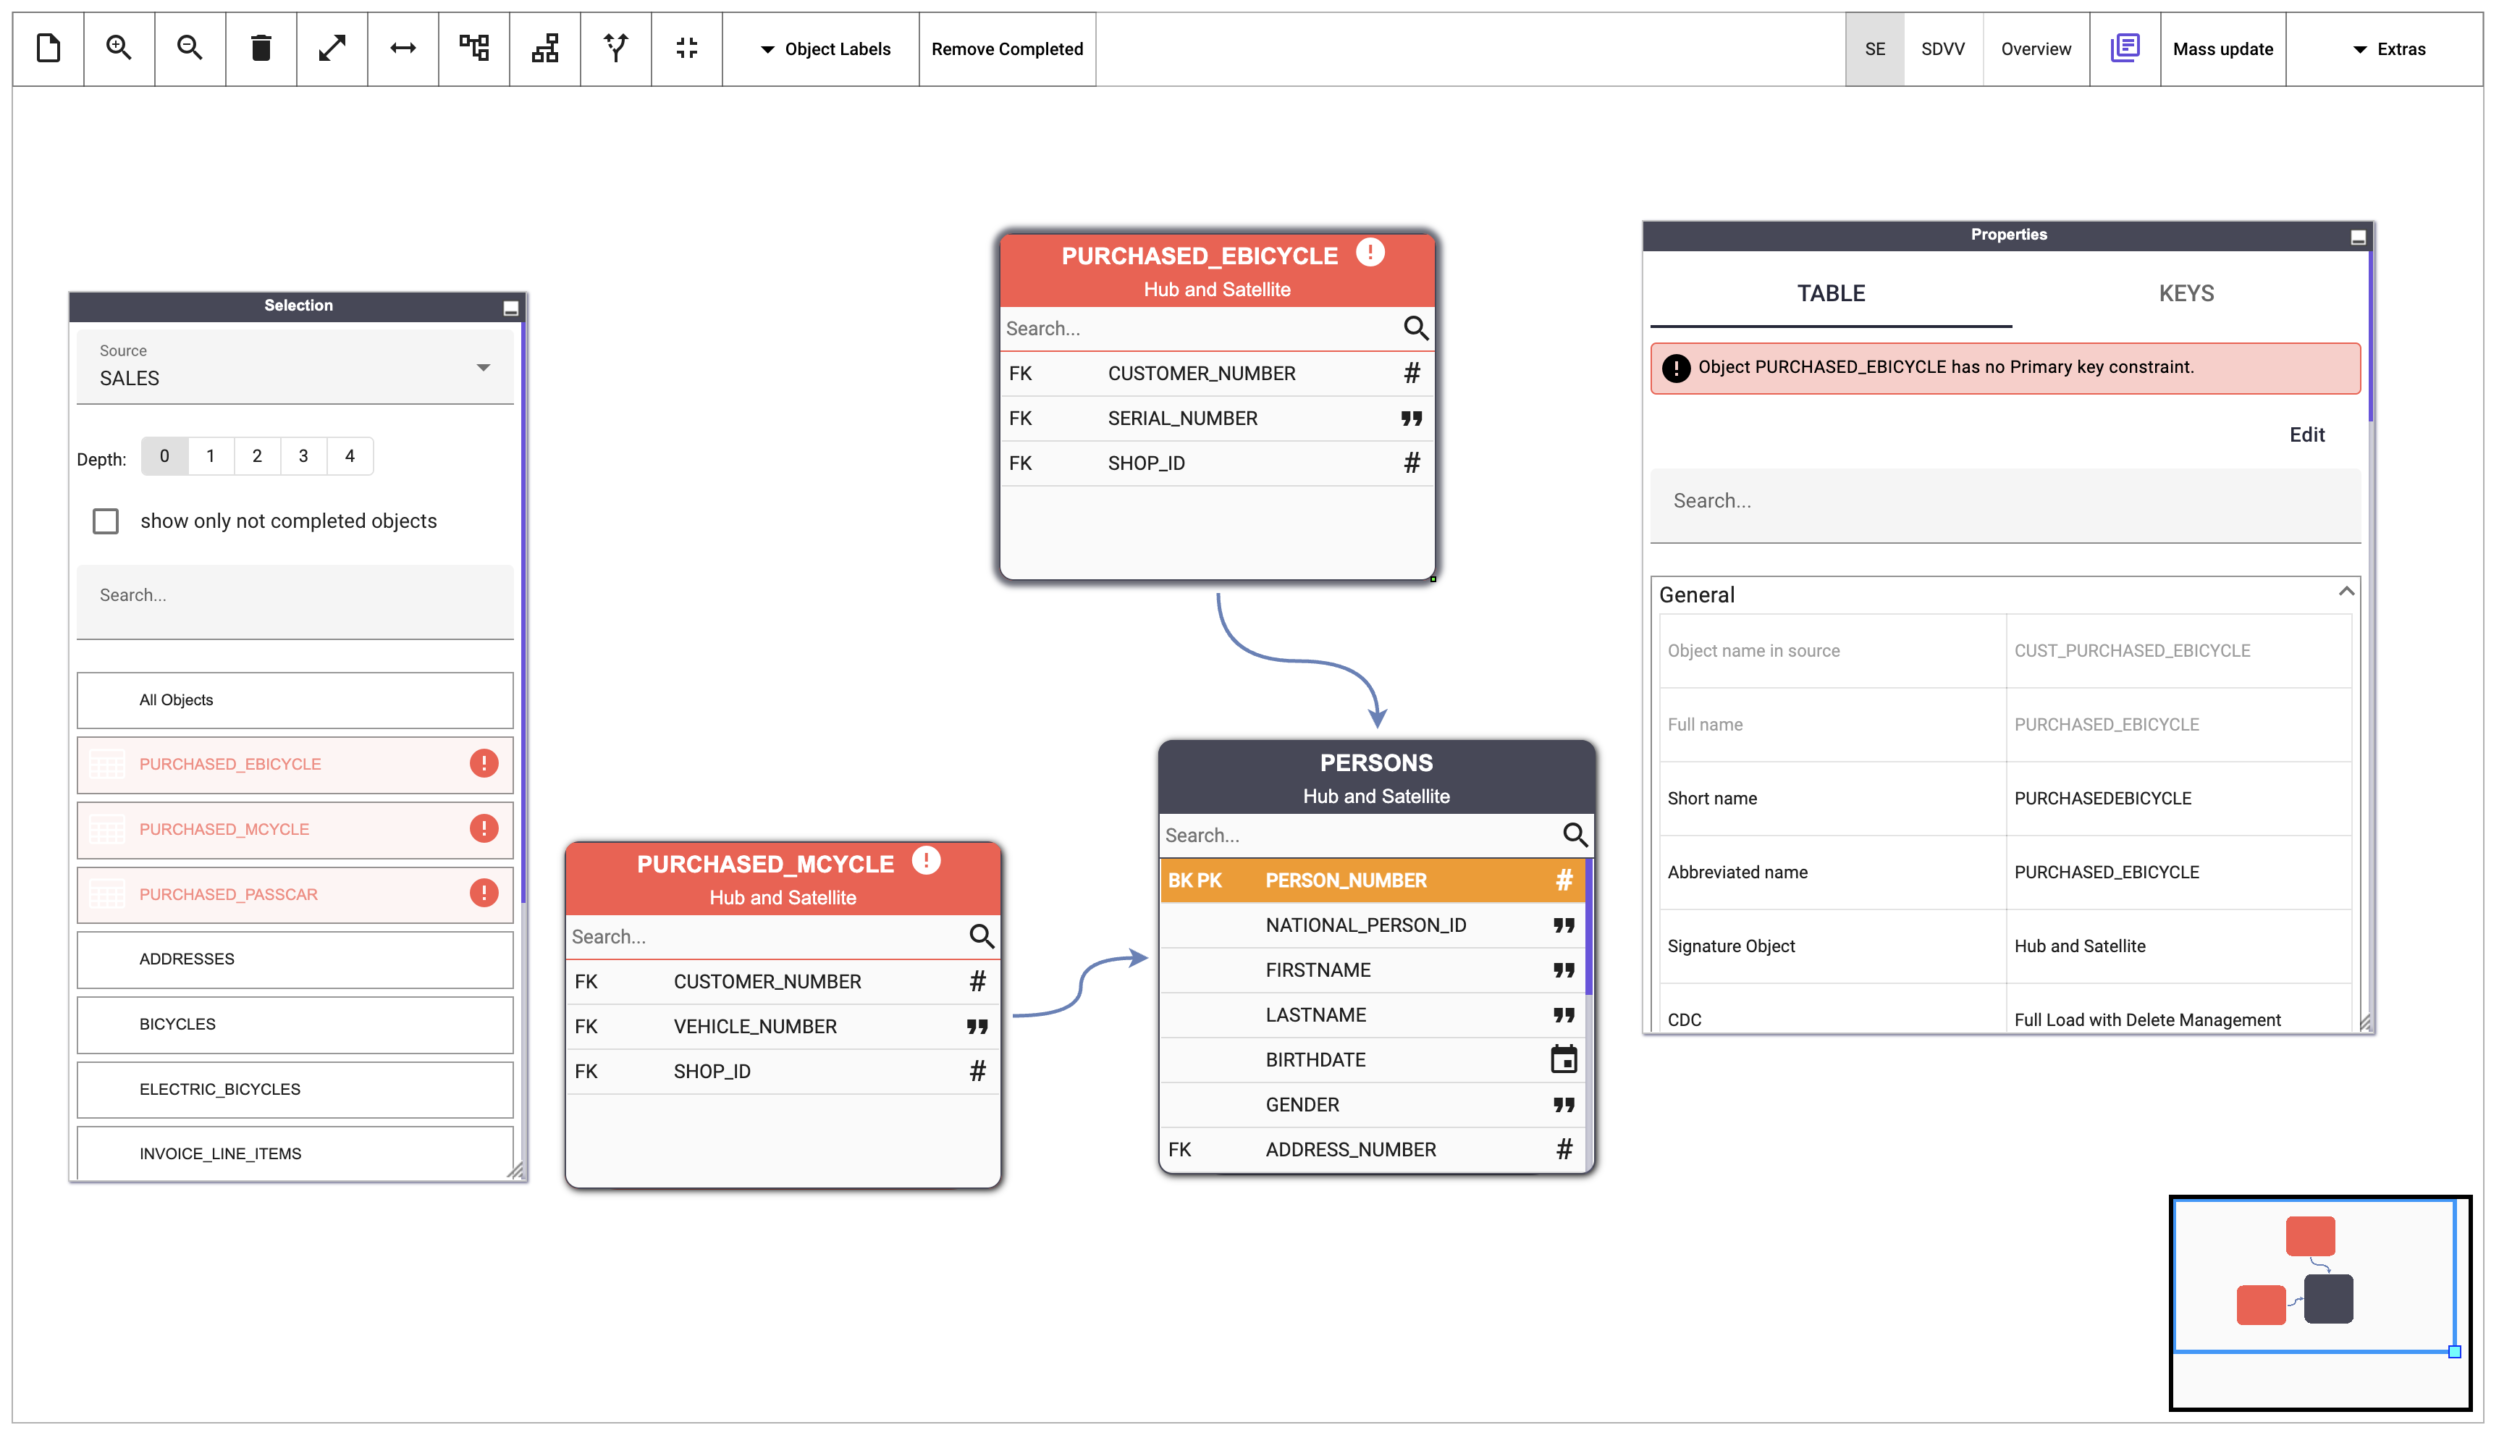Click the new document icon

(48, 48)
